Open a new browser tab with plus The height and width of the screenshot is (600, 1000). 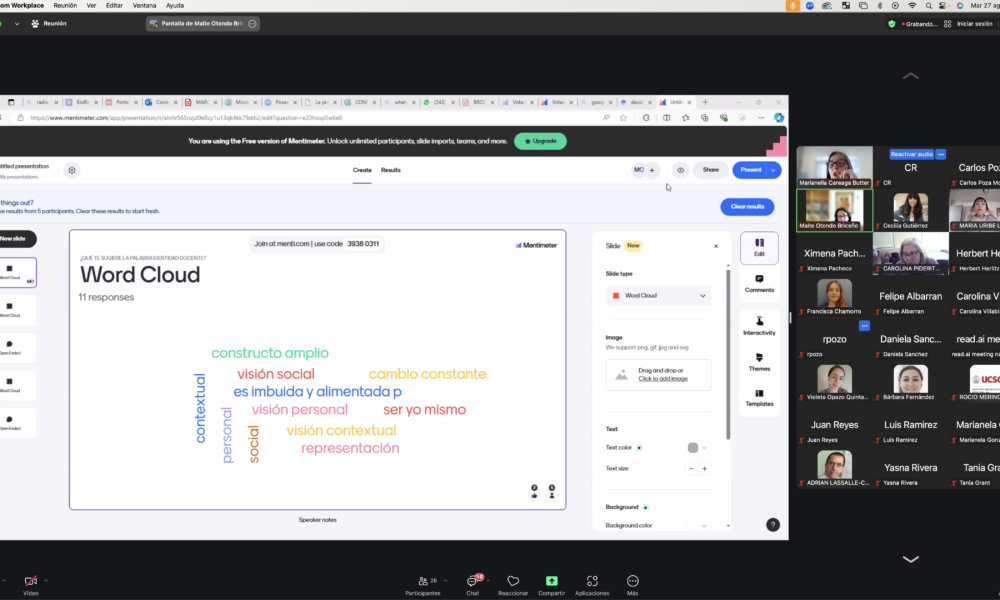(705, 102)
